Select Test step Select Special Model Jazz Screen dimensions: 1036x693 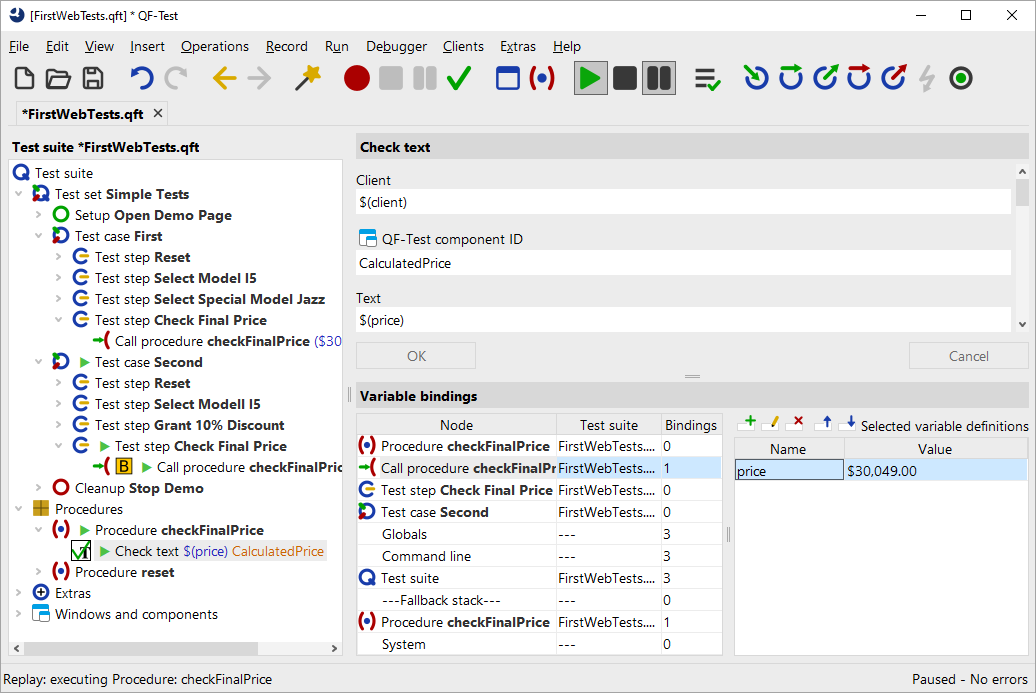click(x=209, y=299)
